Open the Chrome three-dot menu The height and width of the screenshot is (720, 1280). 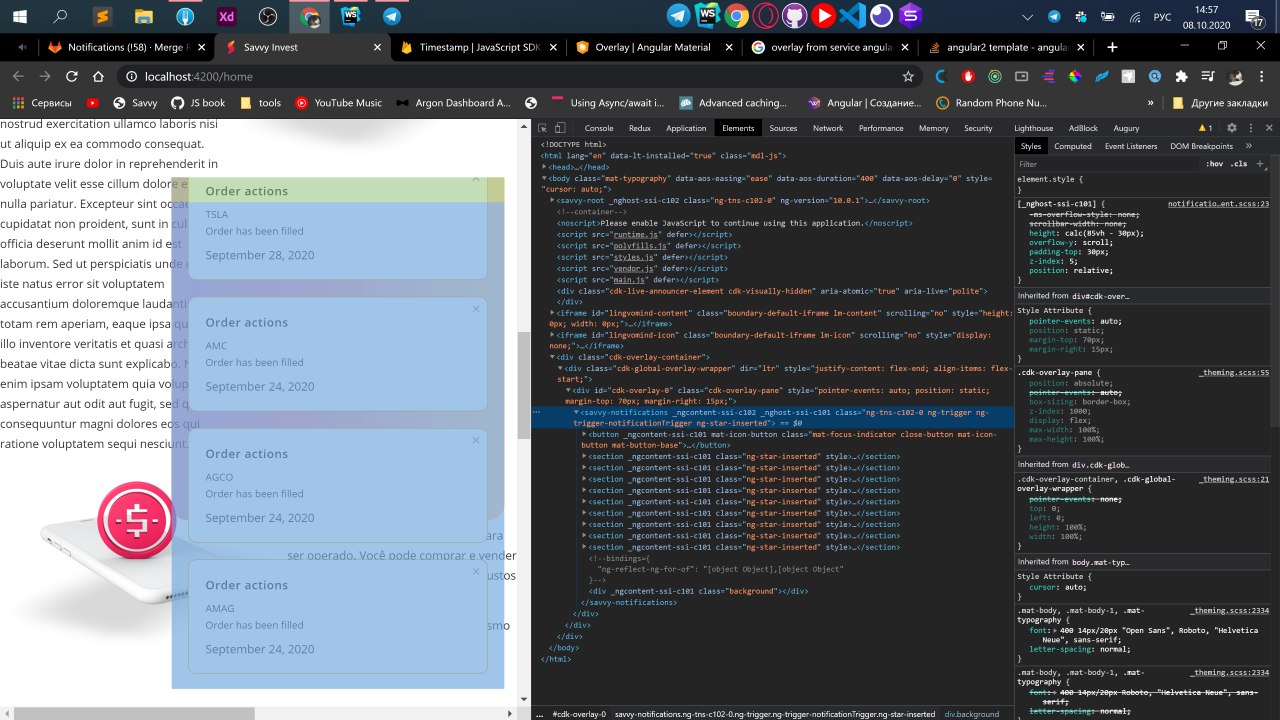point(1263,76)
